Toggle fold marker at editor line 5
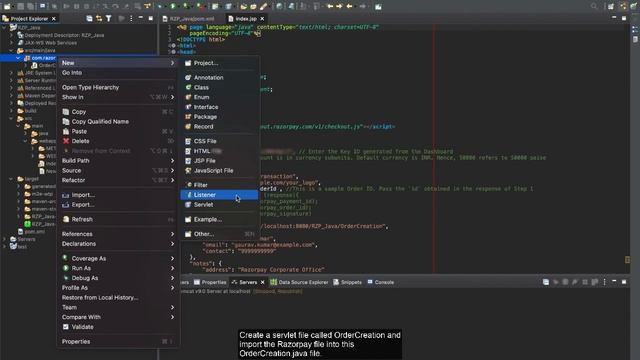Screen dimensions: 640x360 [173, 52]
